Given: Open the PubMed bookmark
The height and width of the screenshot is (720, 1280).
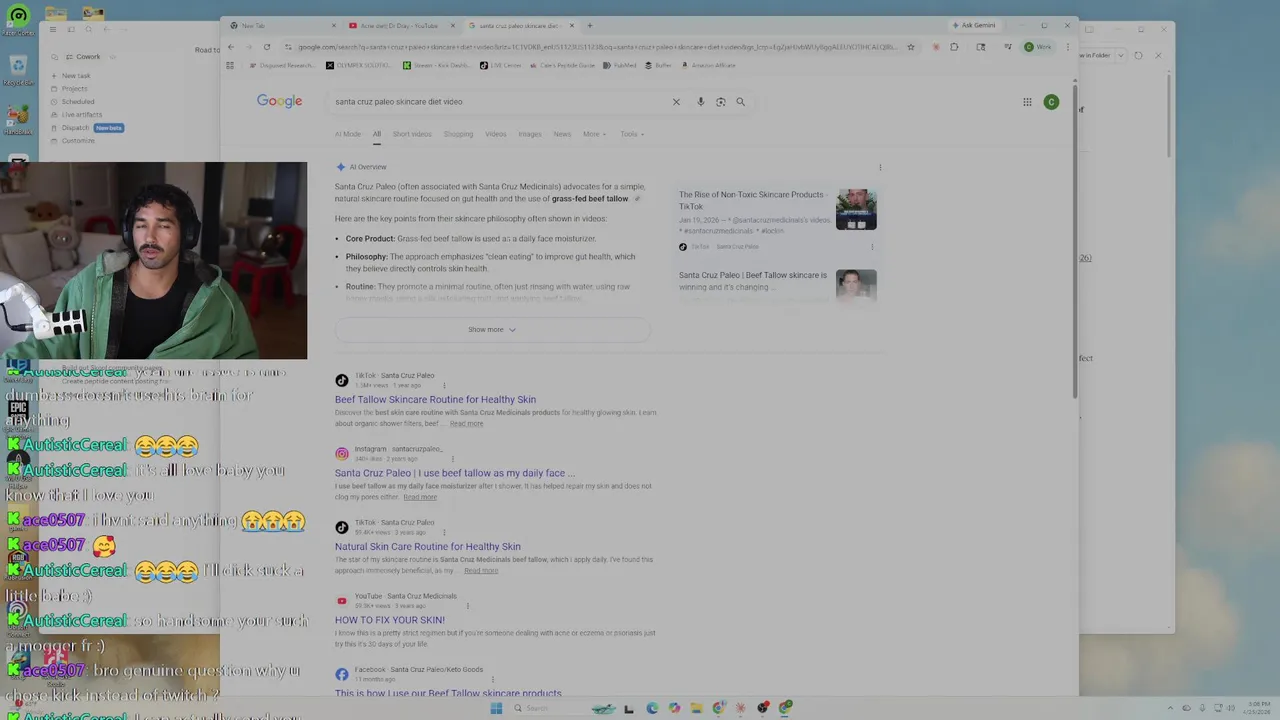Looking at the screenshot, I should pos(620,65).
